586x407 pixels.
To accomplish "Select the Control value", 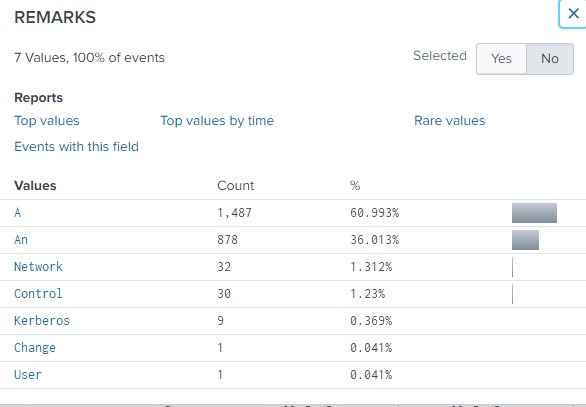I will tap(38, 293).
